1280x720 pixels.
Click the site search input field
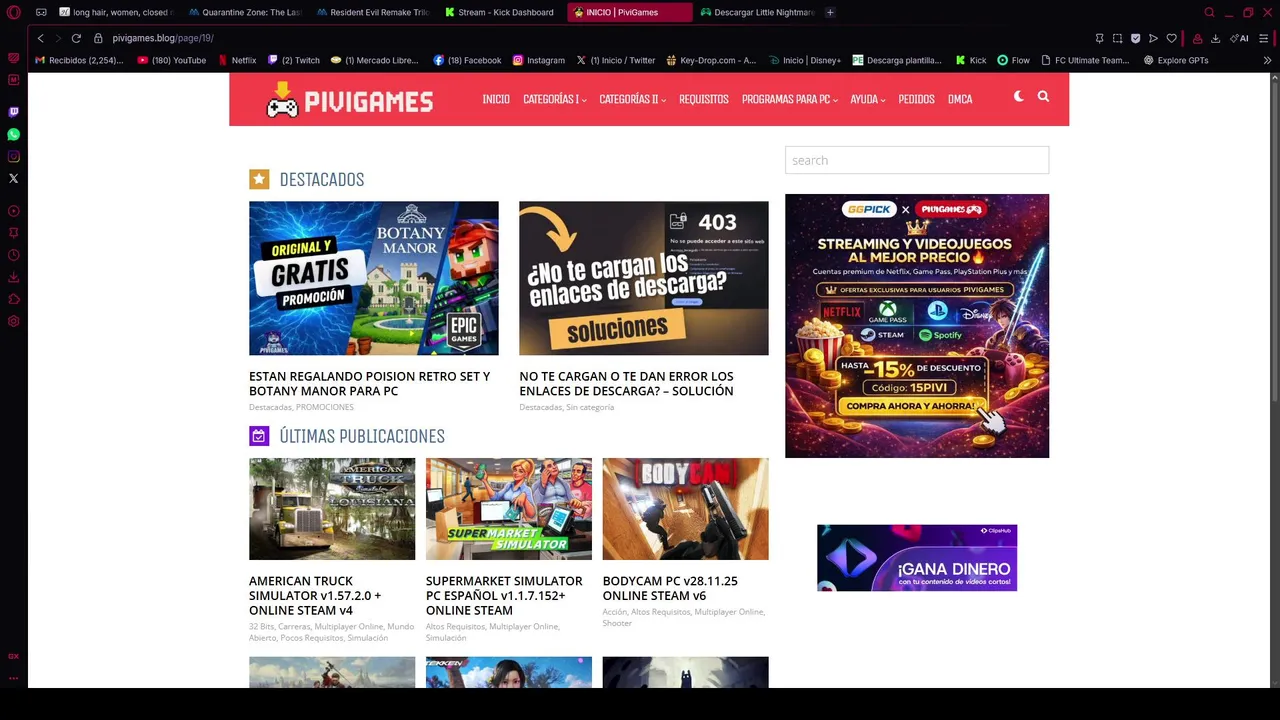pos(917,160)
